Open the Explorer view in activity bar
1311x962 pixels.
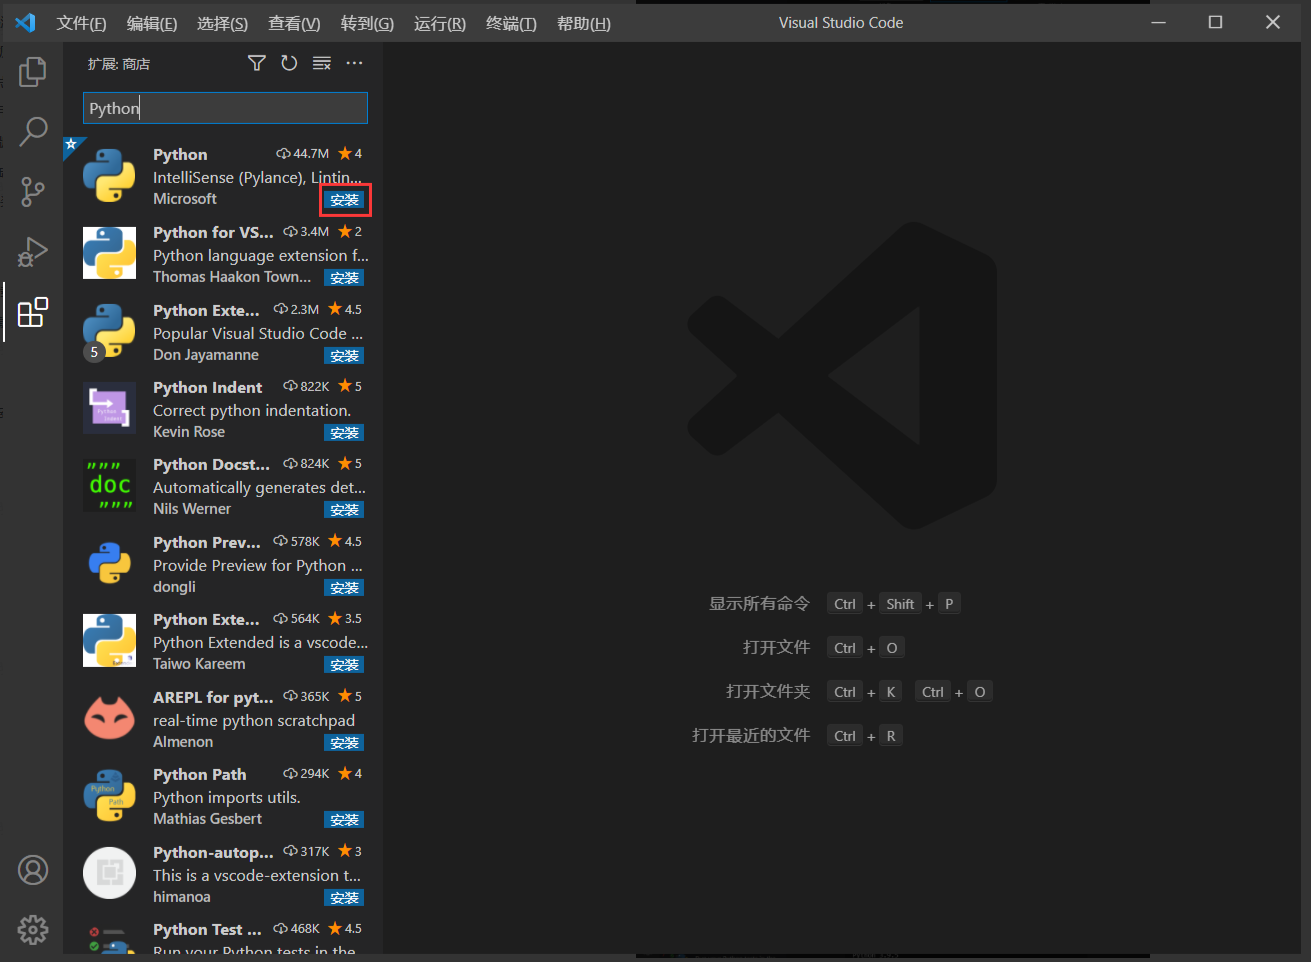pyautogui.click(x=33, y=72)
